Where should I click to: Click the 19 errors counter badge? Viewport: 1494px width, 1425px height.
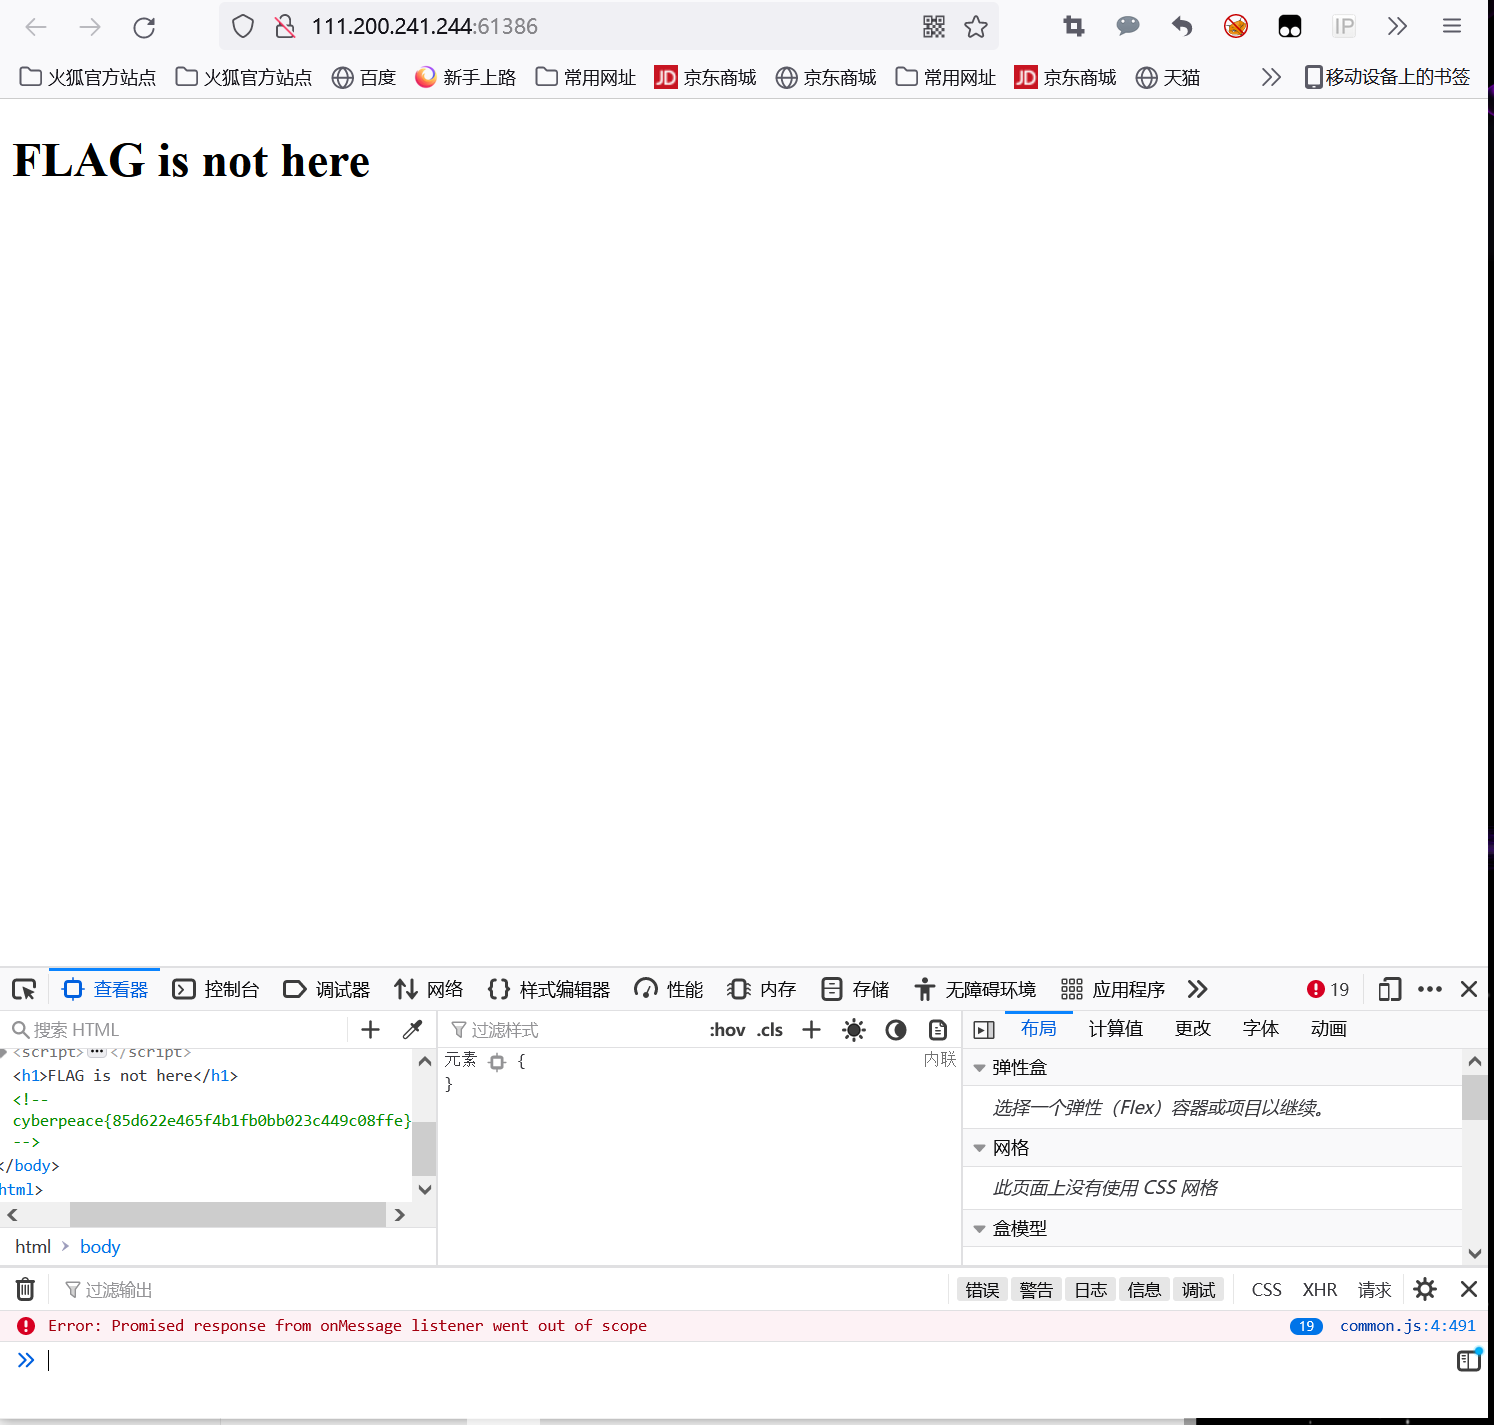pyautogui.click(x=1328, y=989)
